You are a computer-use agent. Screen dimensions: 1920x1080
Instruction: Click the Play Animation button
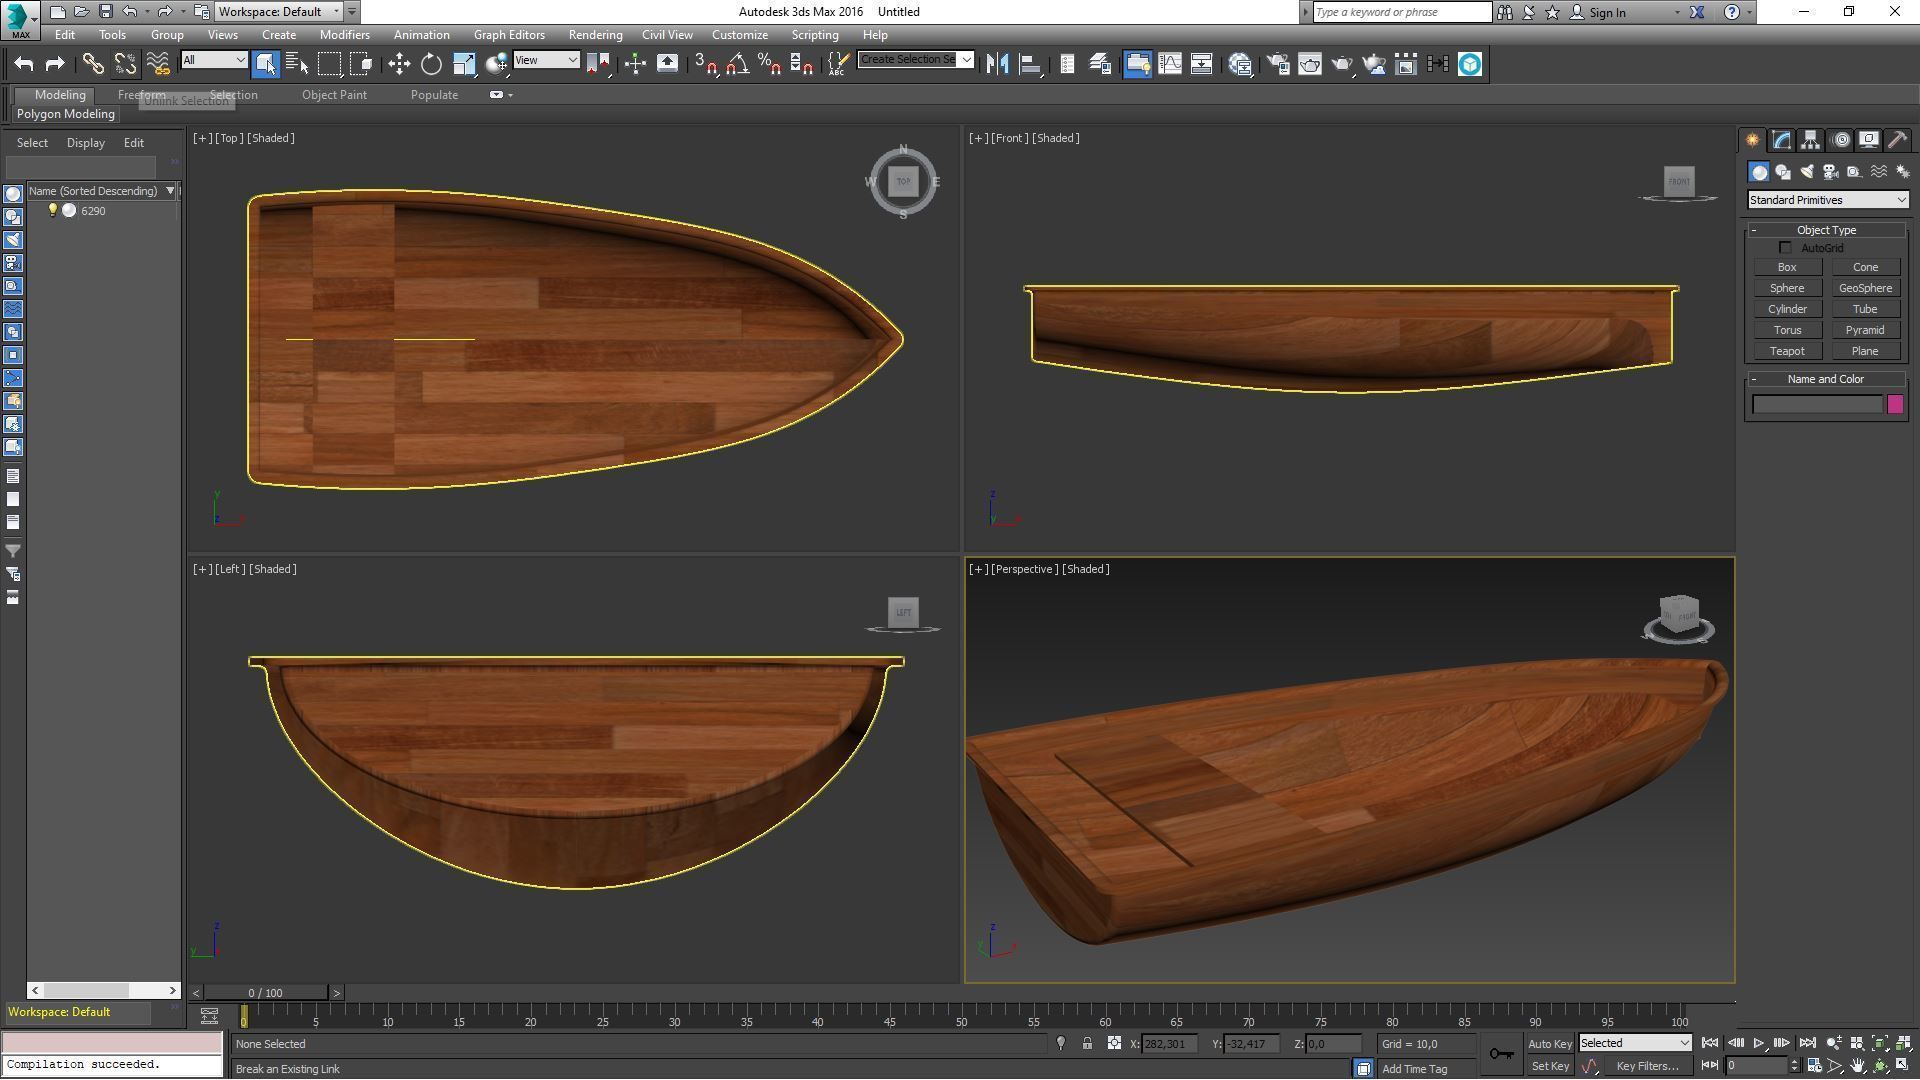(x=1758, y=1044)
